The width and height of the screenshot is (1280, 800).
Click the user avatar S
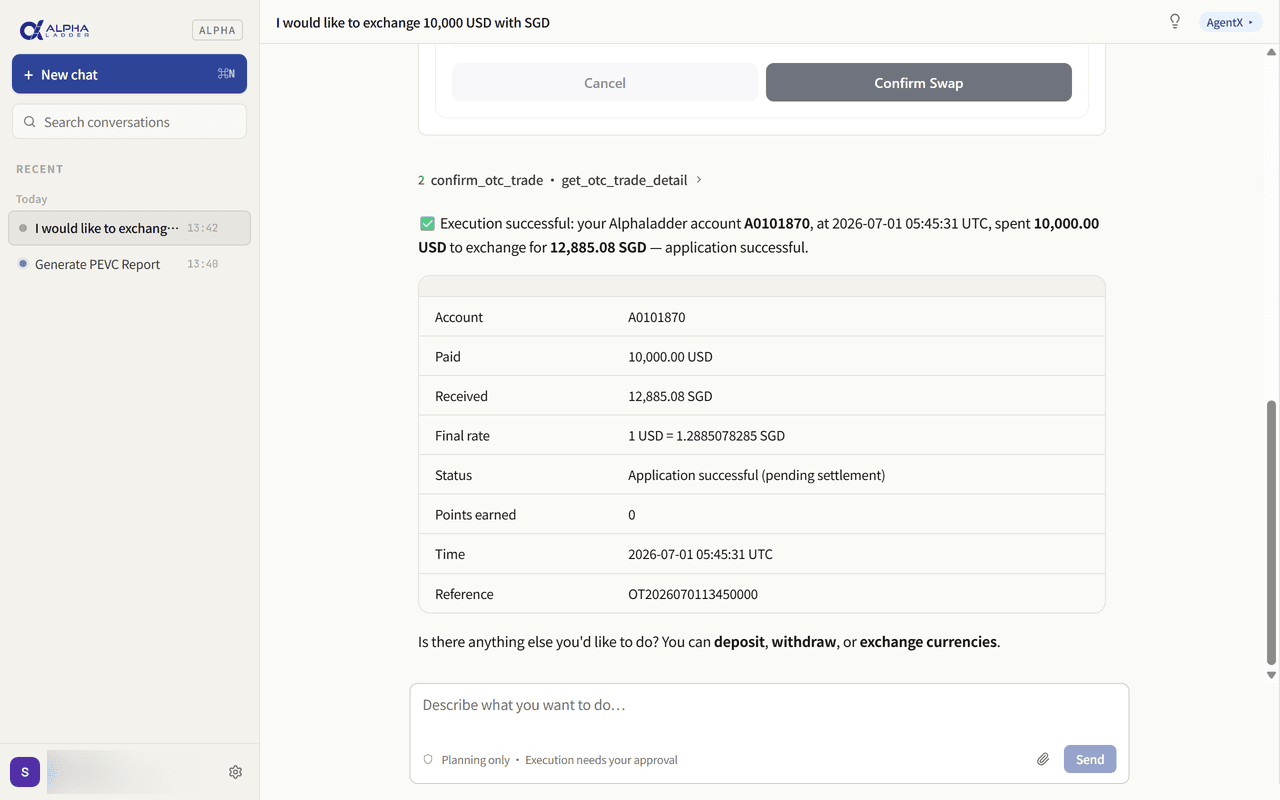click(25, 772)
